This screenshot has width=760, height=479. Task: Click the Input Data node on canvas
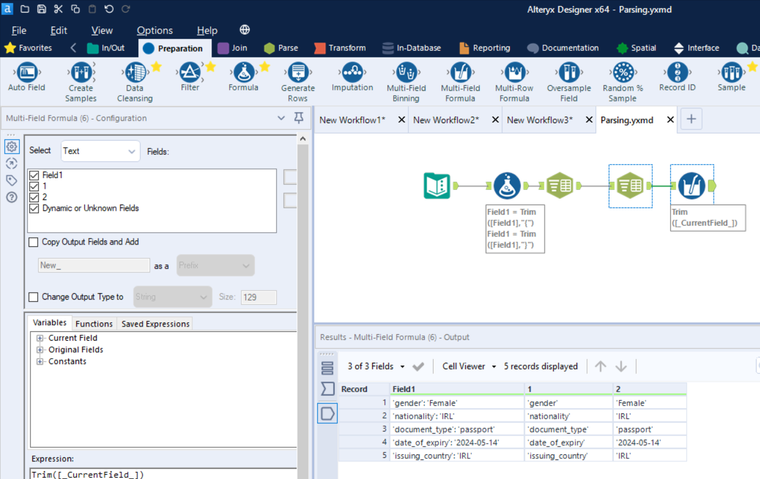(x=437, y=186)
